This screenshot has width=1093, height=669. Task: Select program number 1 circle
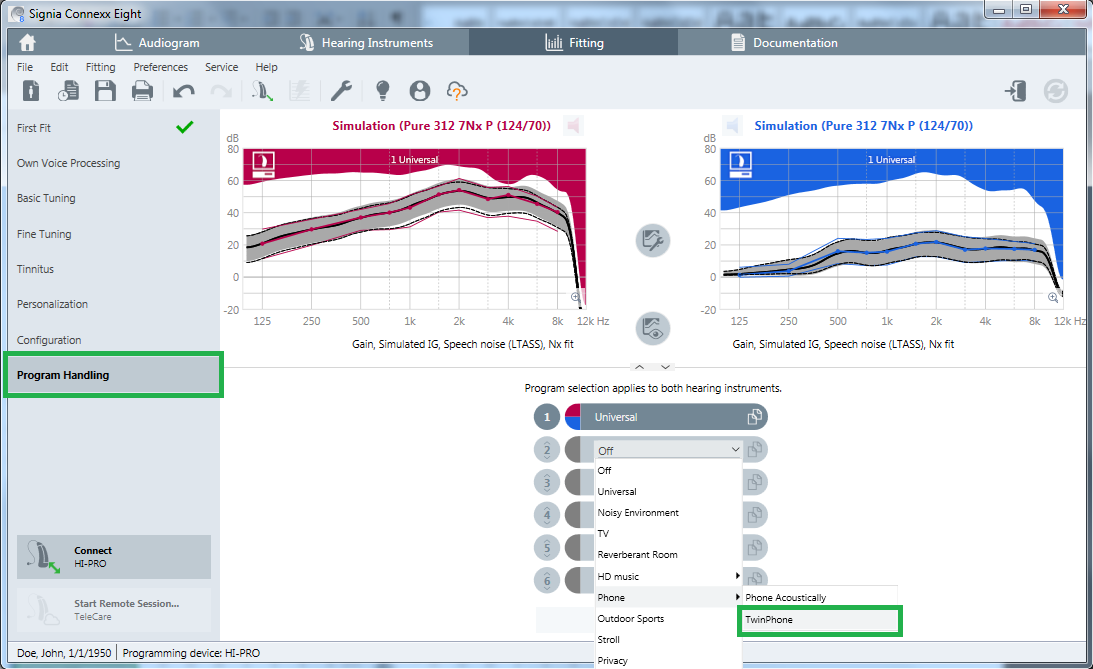[x=546, y=417]
